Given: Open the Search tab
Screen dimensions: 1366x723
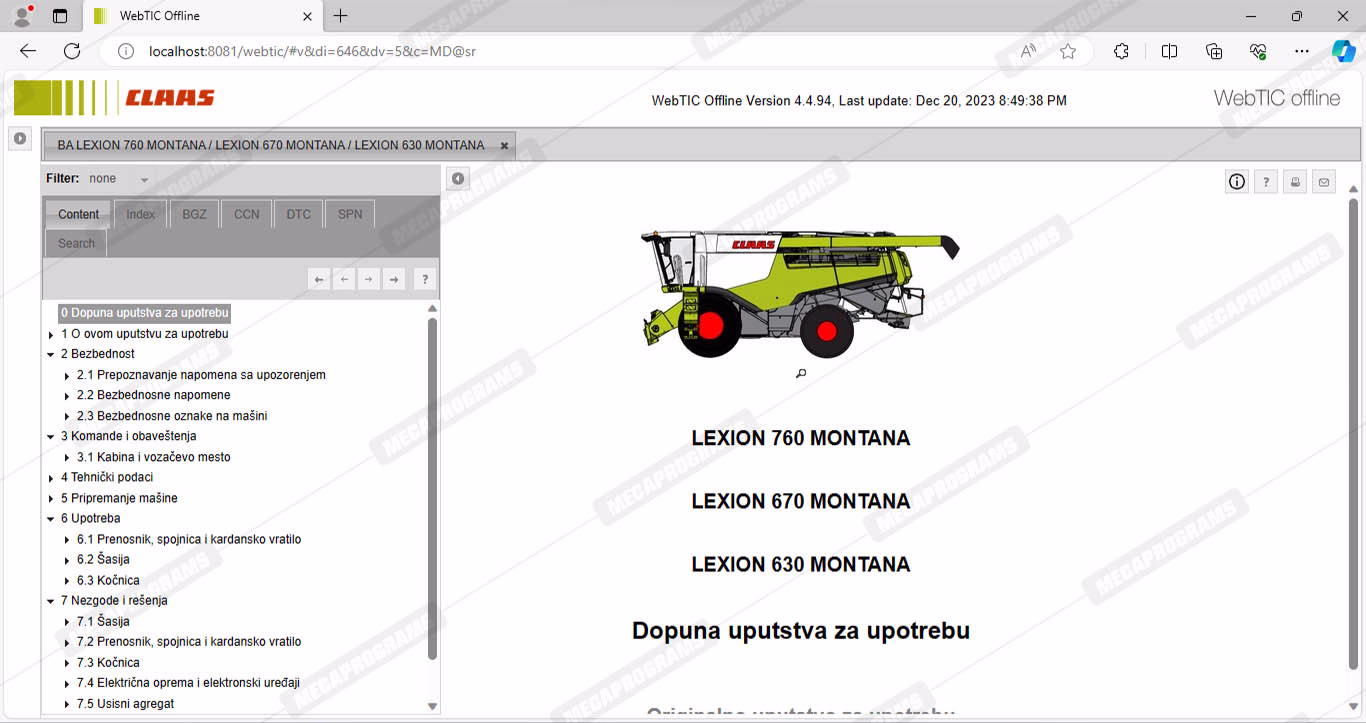Looking at the screenshot, I should pos(76,243).
